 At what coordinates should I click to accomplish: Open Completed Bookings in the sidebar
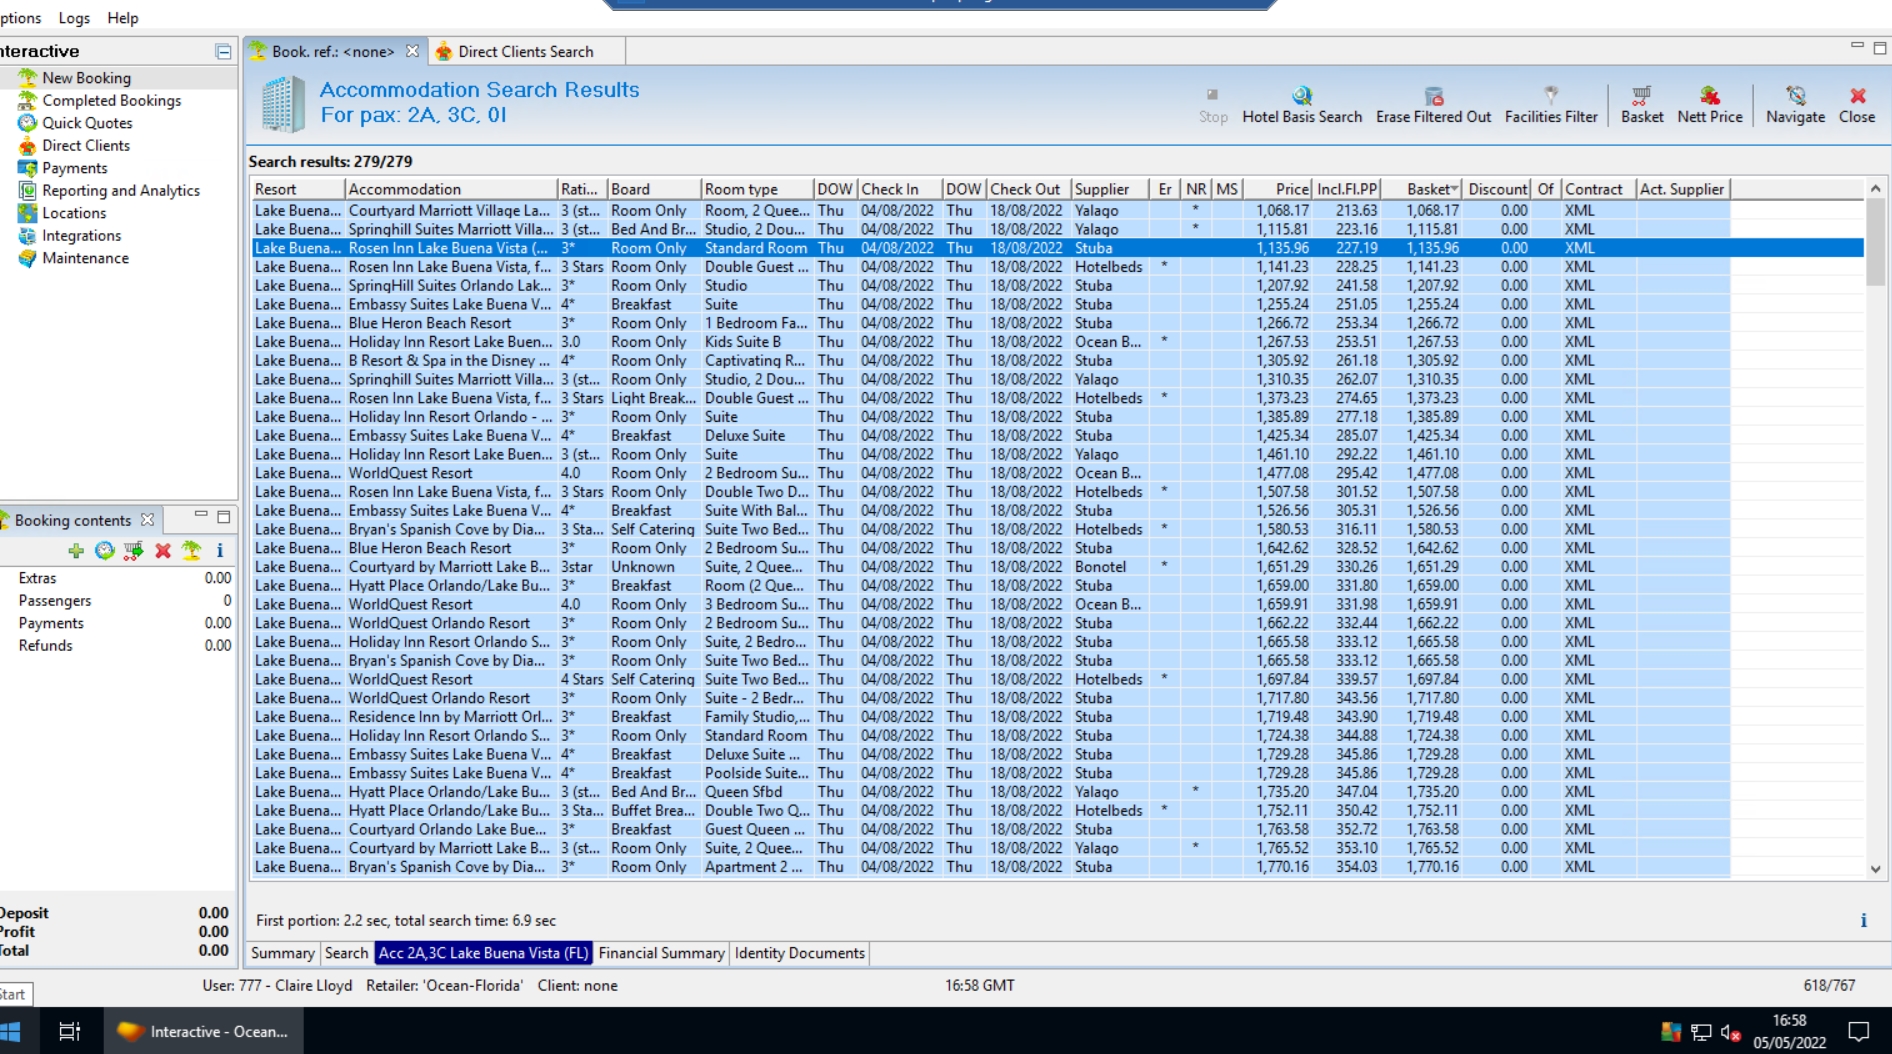(x=112, y=100)
